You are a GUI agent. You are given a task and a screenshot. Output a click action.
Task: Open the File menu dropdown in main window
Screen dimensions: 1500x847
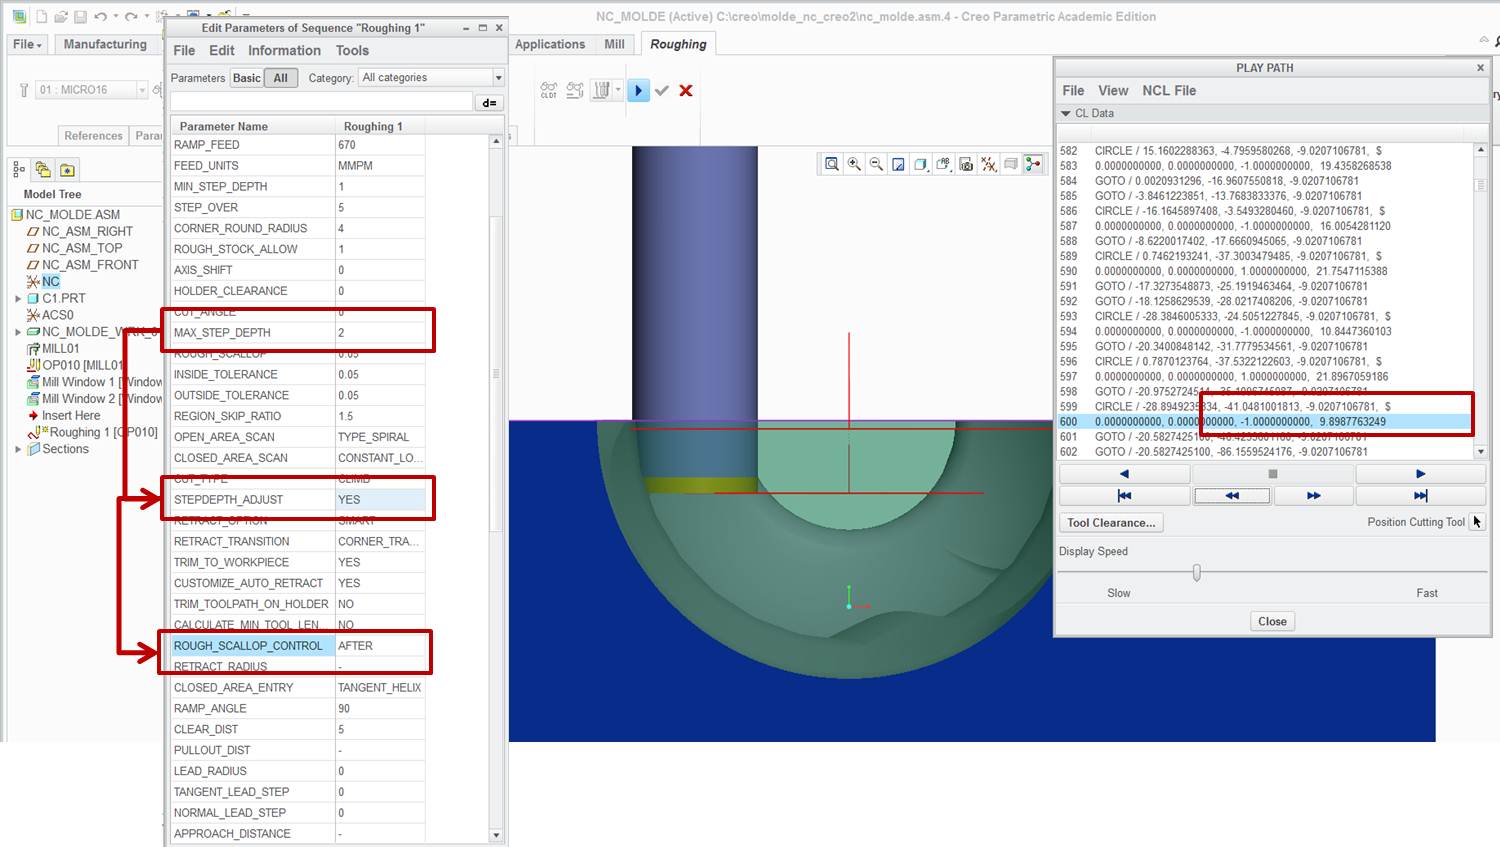click(x=28, y=44)
